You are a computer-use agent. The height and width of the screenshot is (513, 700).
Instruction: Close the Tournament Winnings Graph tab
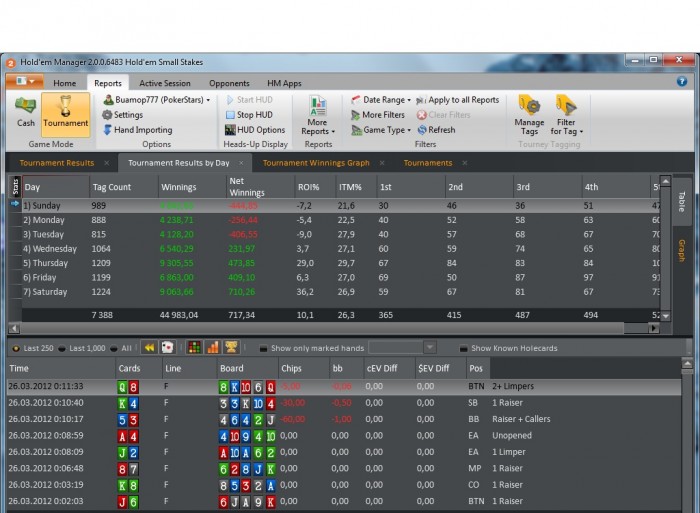(382, 163)
